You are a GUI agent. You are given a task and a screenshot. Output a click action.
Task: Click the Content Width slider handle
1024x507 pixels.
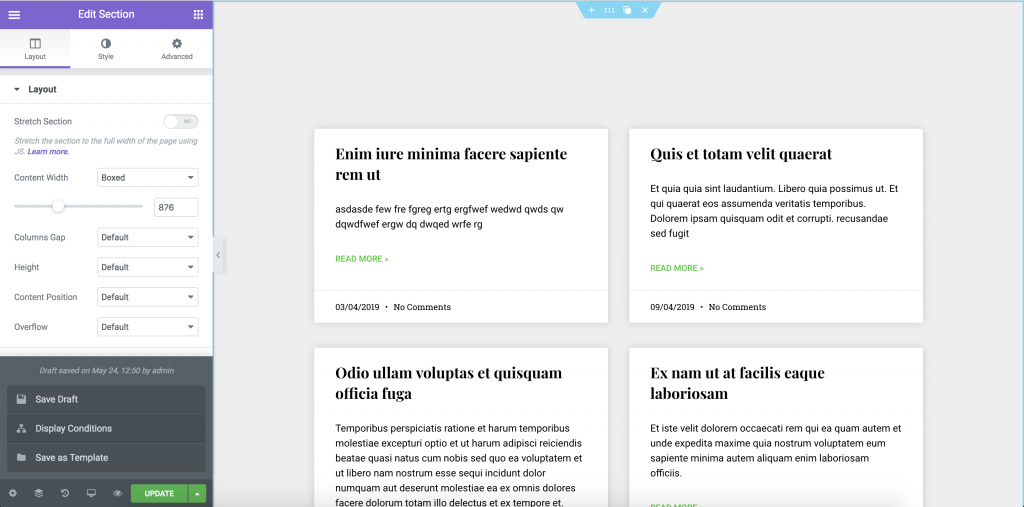pyautogui.click(x=58, y=206)
